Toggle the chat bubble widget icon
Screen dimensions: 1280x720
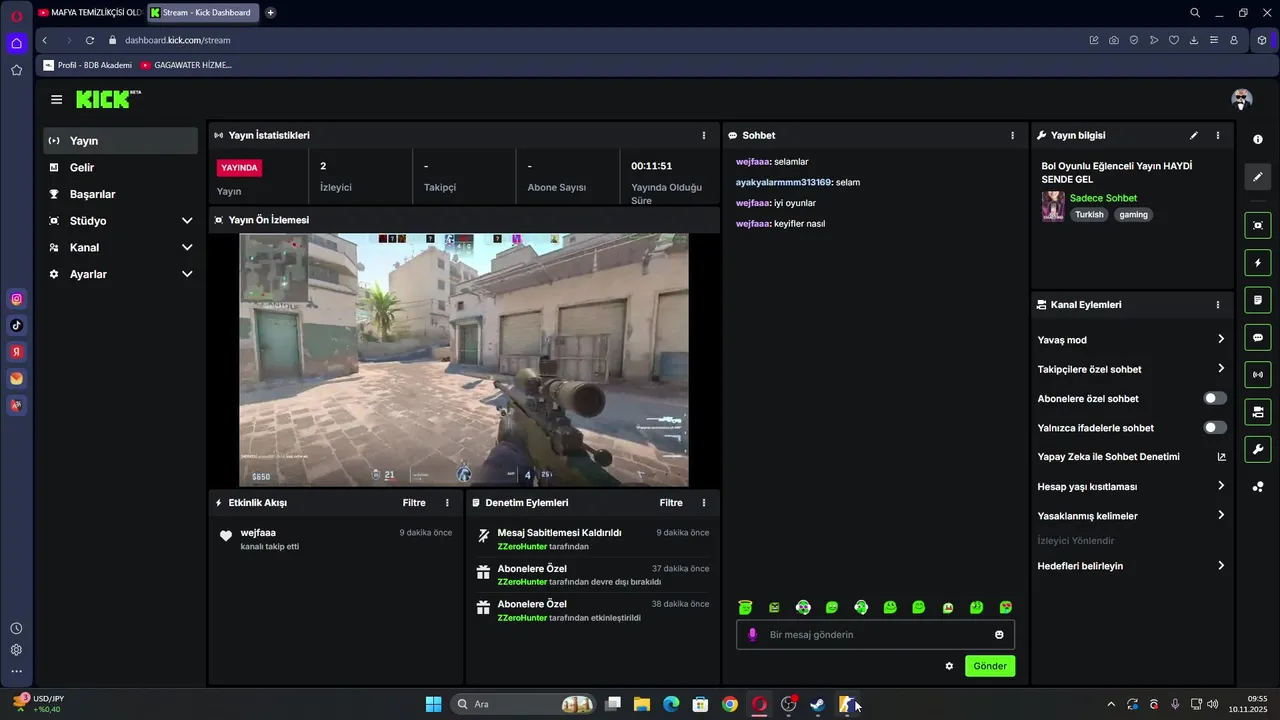pos(1258,337)
